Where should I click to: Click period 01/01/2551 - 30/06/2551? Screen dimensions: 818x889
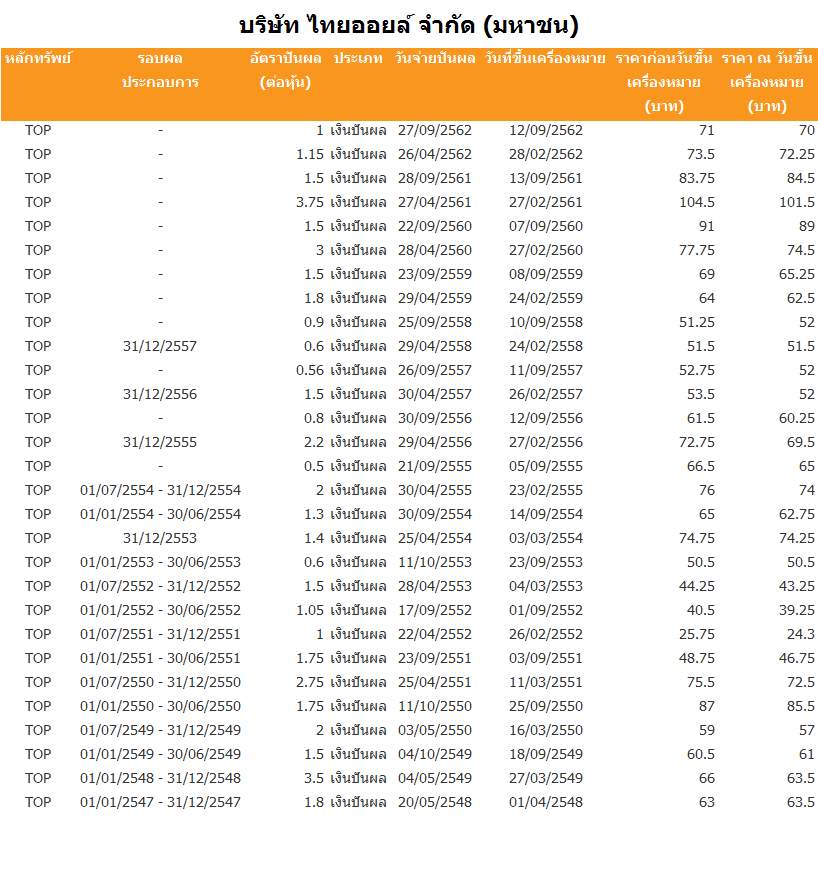tap(160, 658)
